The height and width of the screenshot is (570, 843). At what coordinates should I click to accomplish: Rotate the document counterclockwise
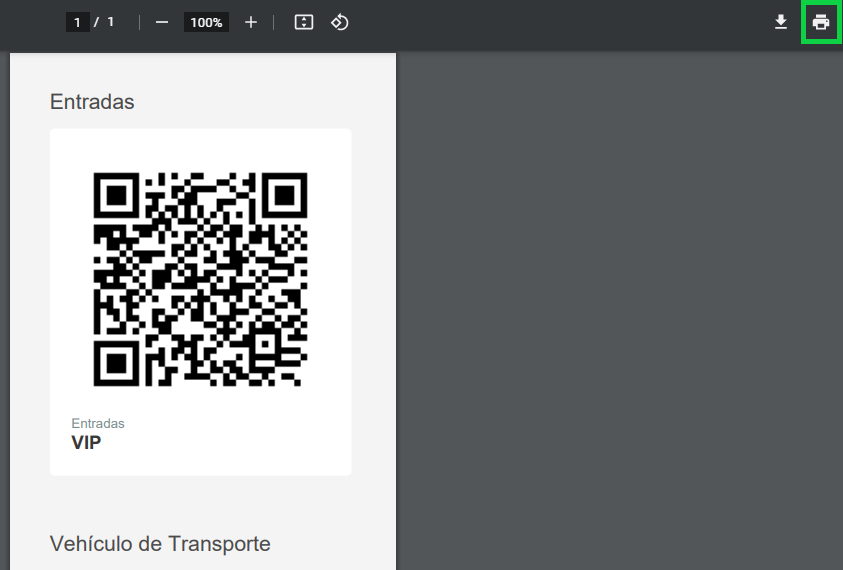[x=339, y=22]
